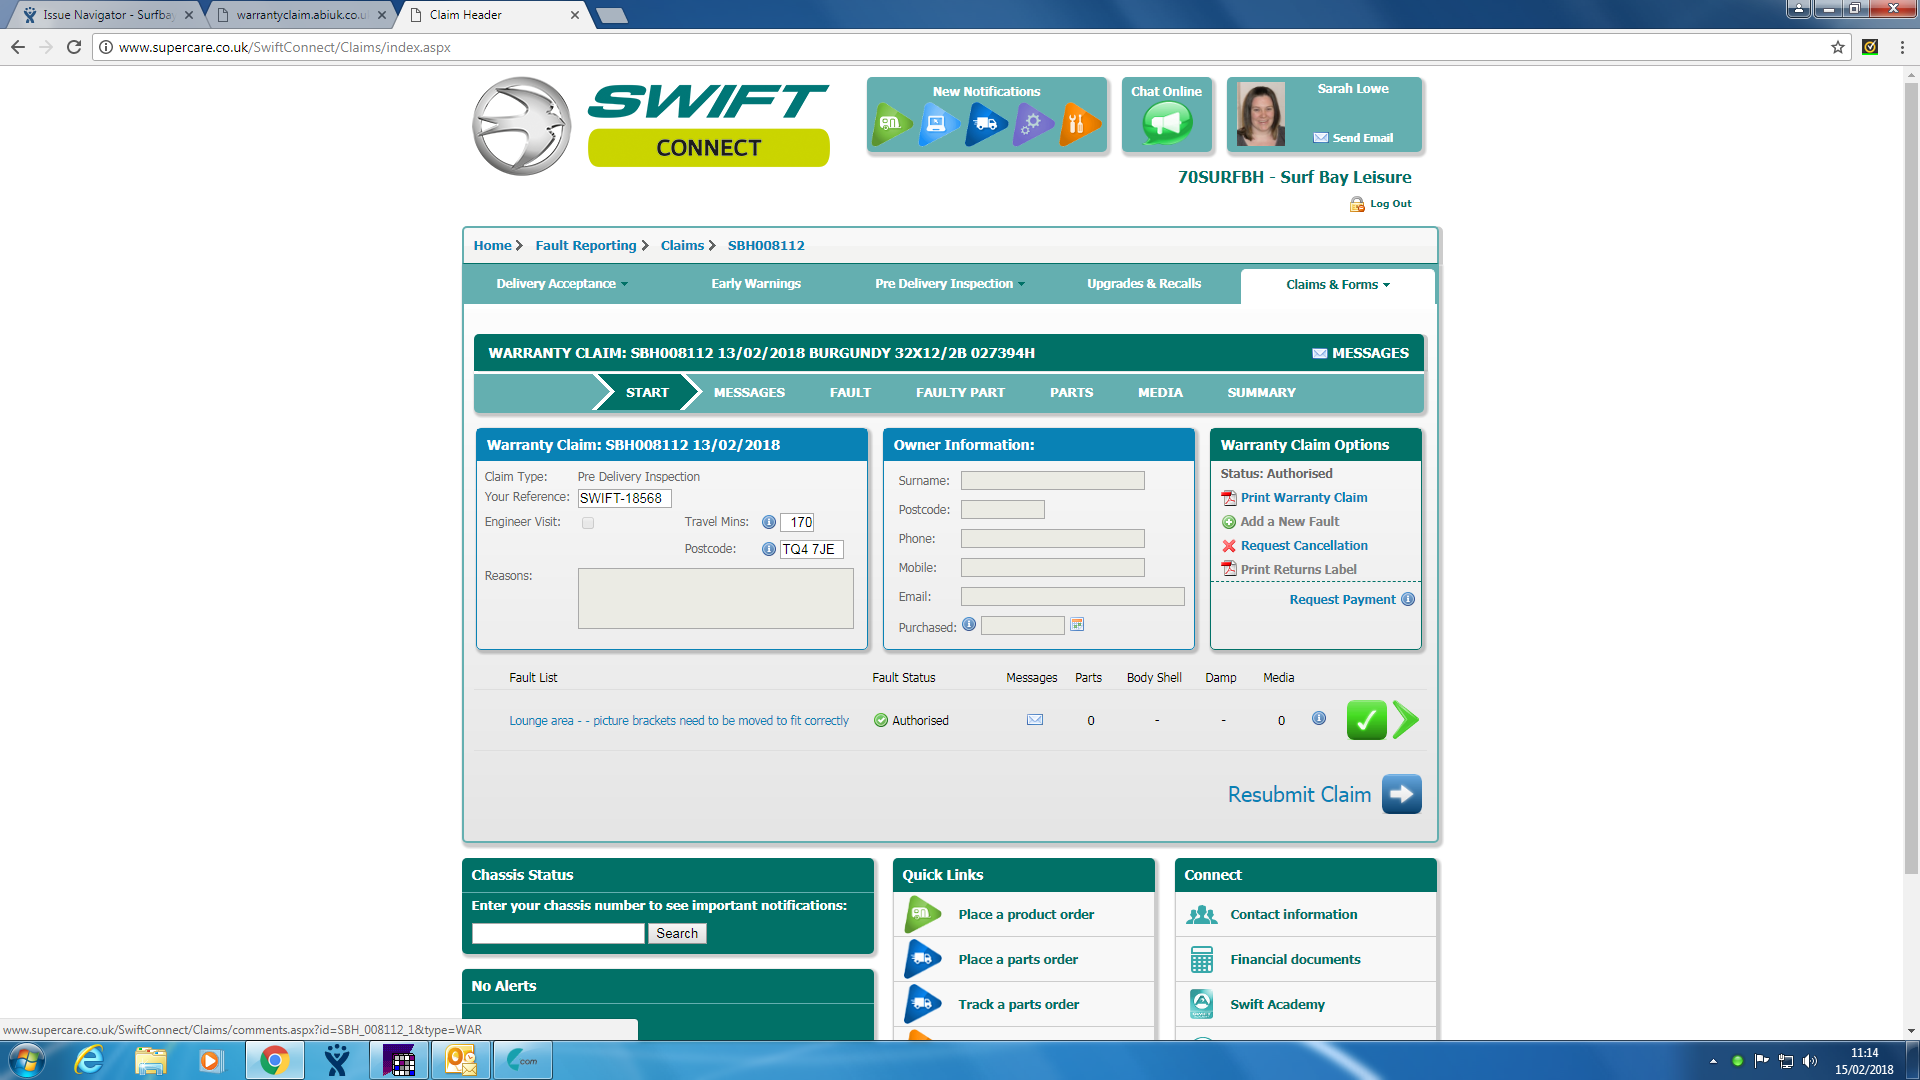Click the Print Warranty Claim link
This screenshot has width=1920, height=1080.
(1303, 498)
